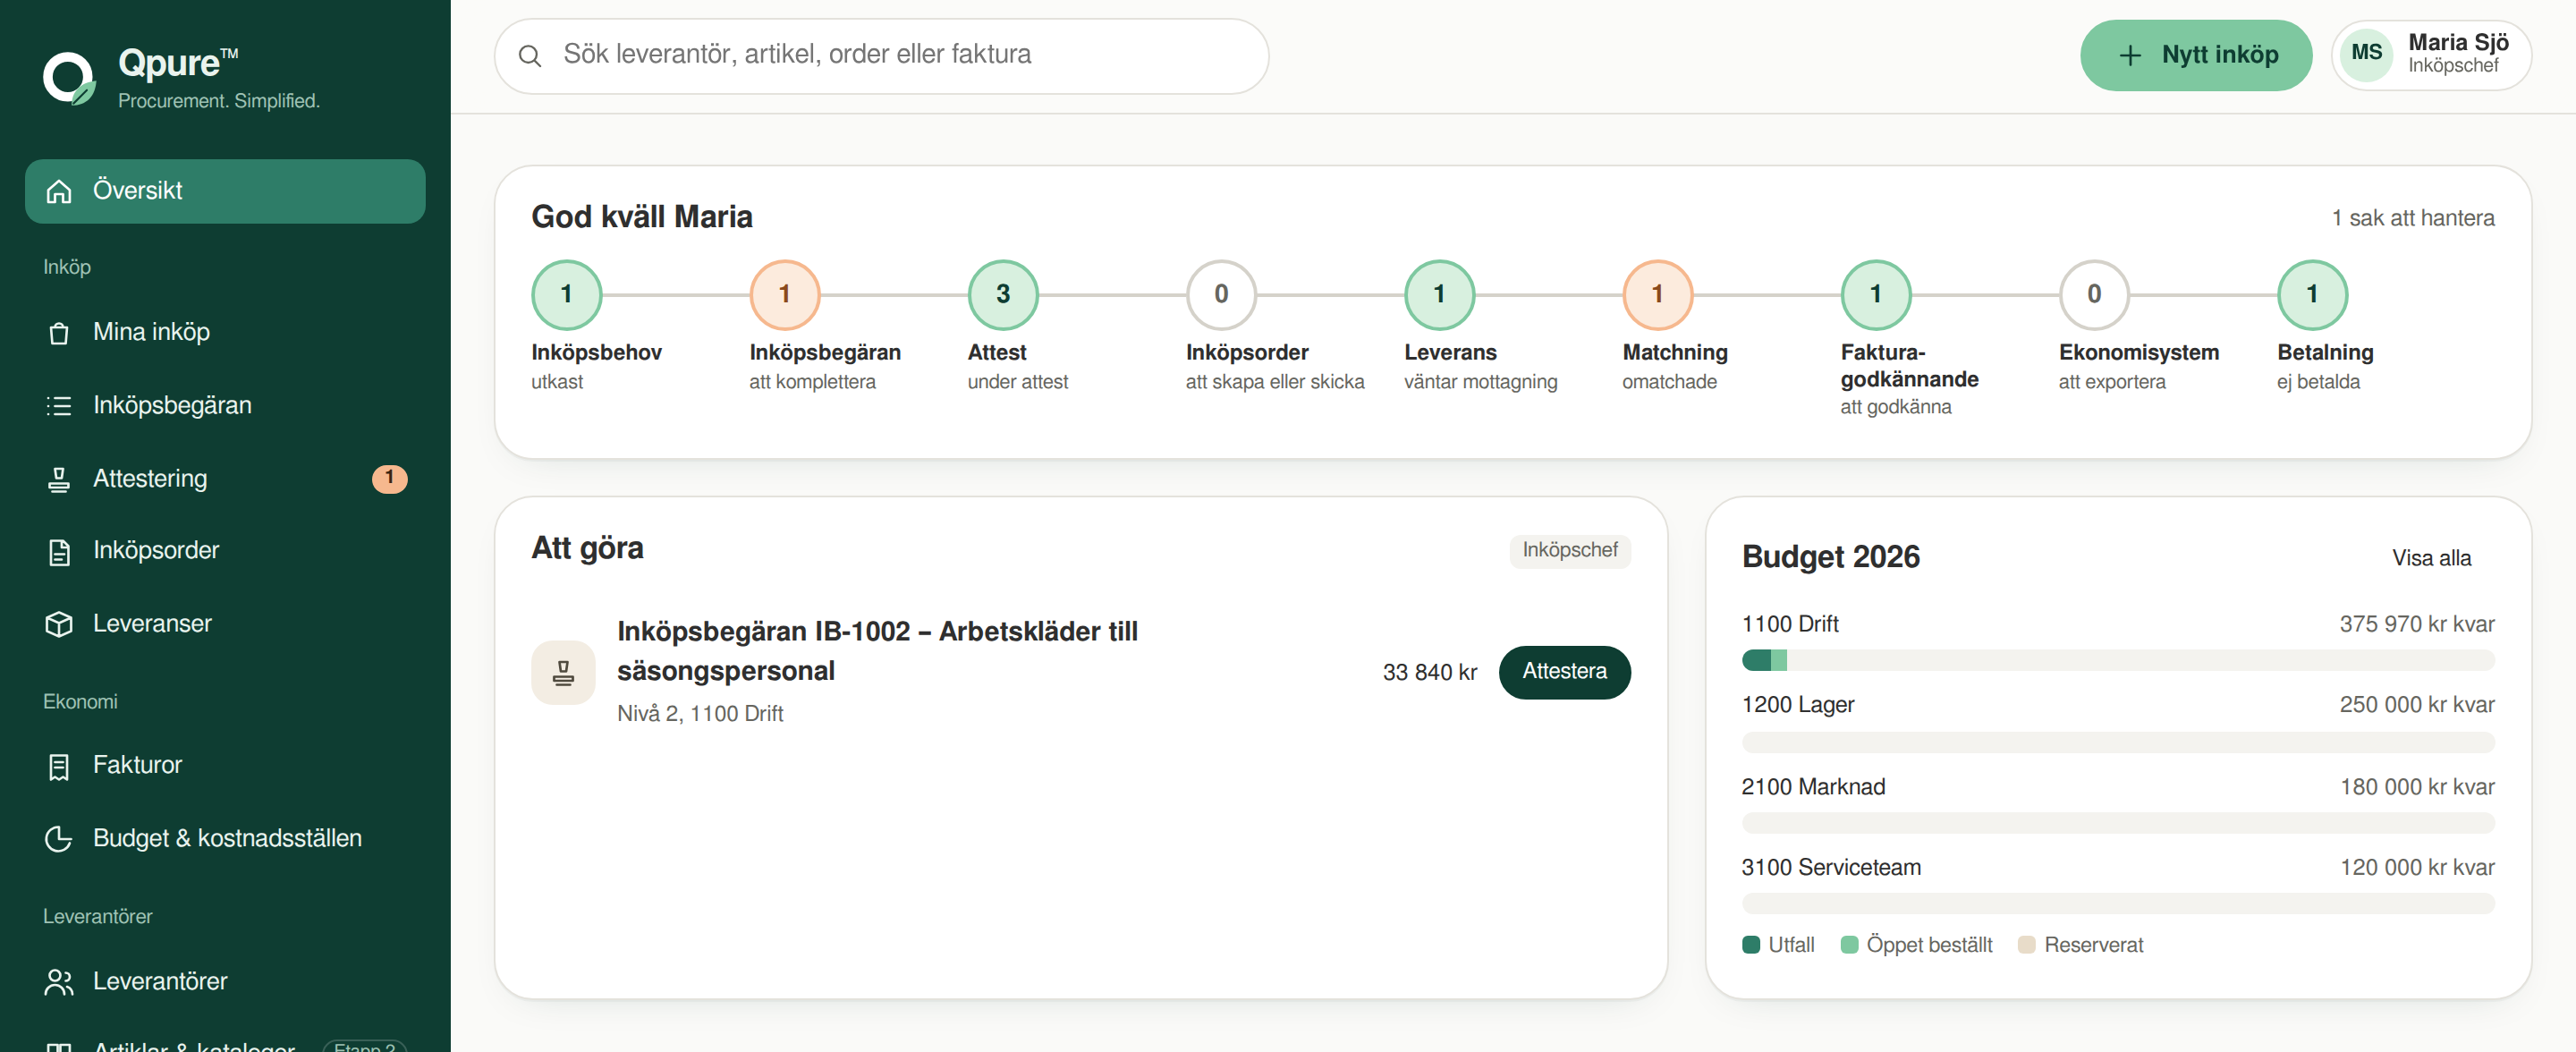Click the Attestering stamp icon in sidebar
Viewport: 2576px width, 1052px height.
(59, 480)
